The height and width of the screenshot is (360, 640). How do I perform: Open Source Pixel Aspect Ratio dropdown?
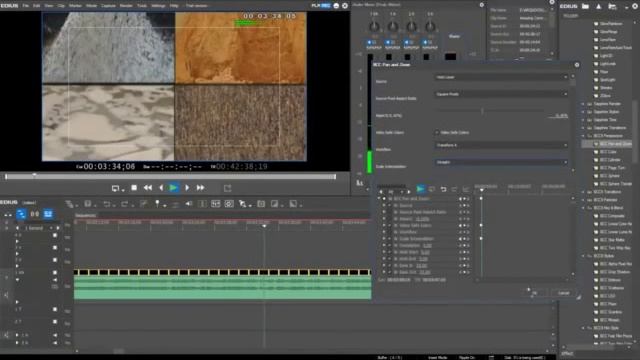coord(502,94)
